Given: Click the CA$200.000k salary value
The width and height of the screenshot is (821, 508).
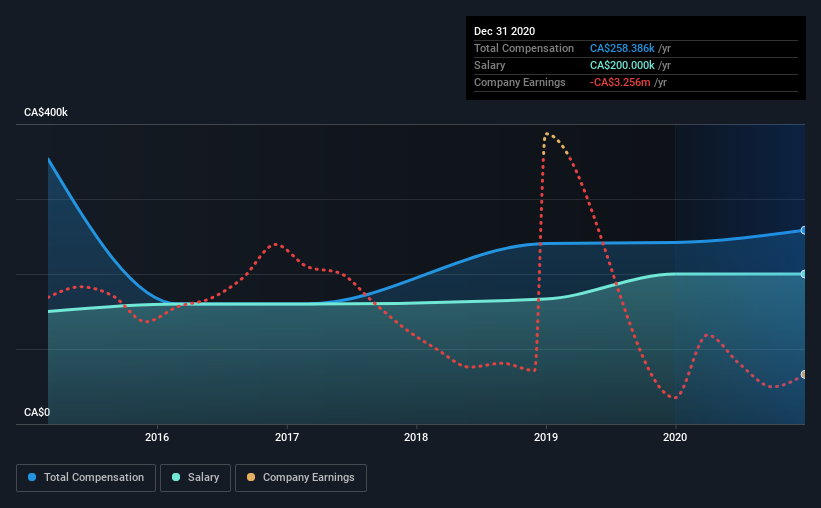Looking at the screenshot, I should [x=622, y=65].
